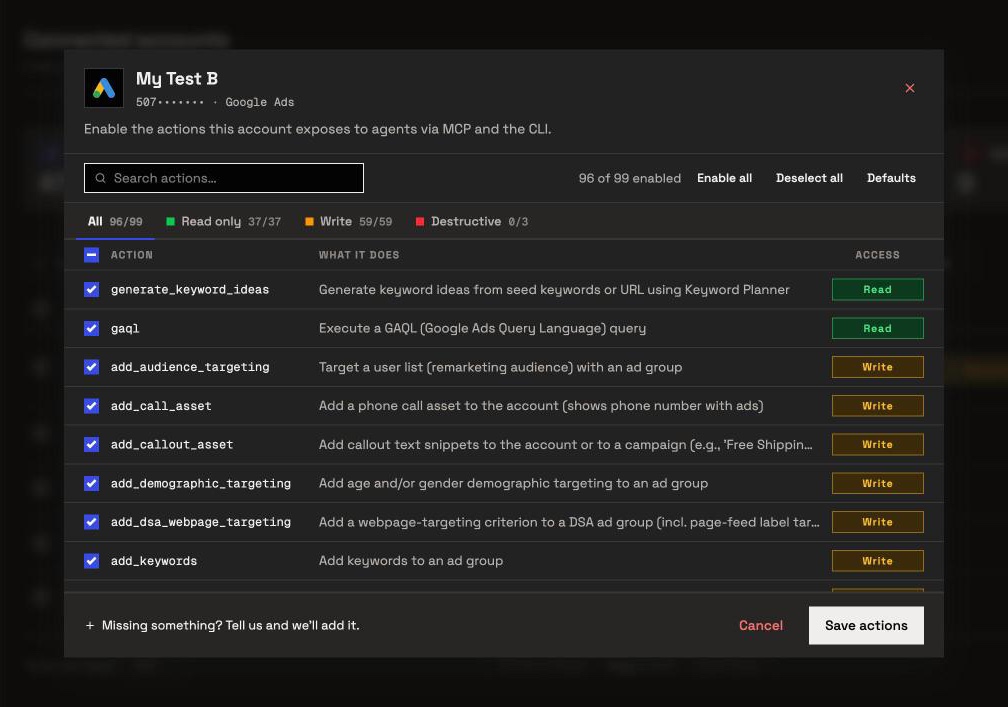Uncheck the add_dsa_webpage_targeting checkbox
The image size is (1008, 707).
click(91, 522)
